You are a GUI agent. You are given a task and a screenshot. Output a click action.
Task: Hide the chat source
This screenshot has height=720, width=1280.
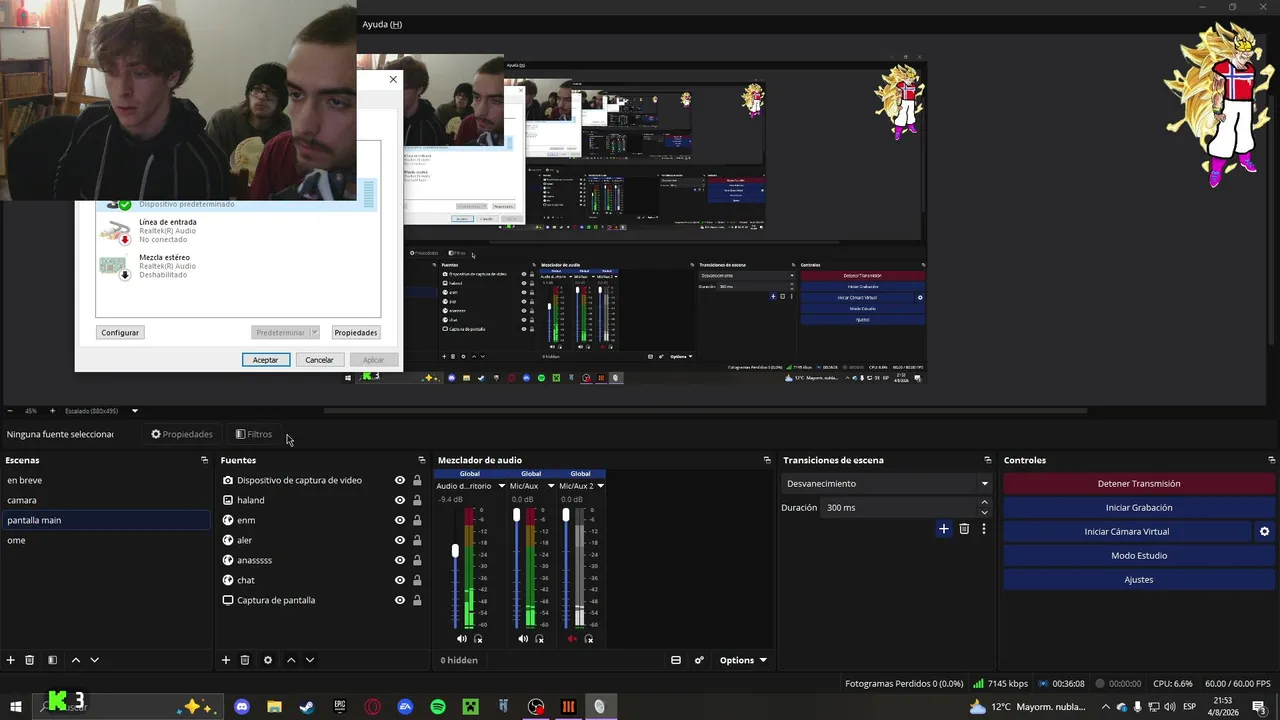point(400,580)
